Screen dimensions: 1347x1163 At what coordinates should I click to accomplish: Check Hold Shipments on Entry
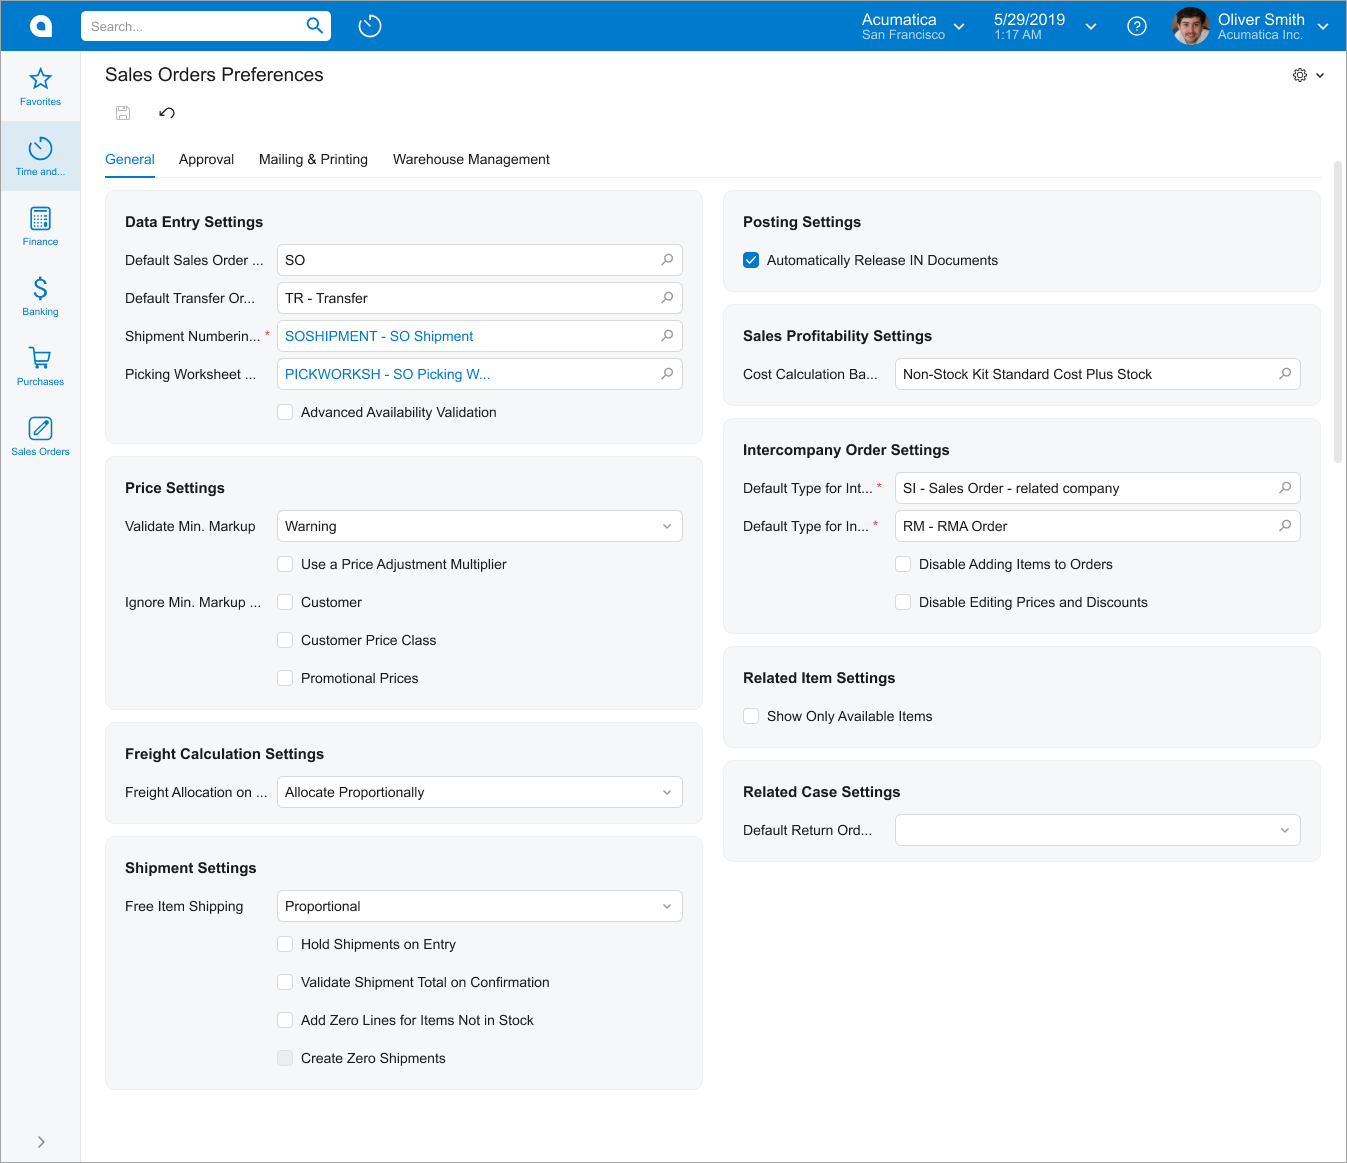[285, 944]
